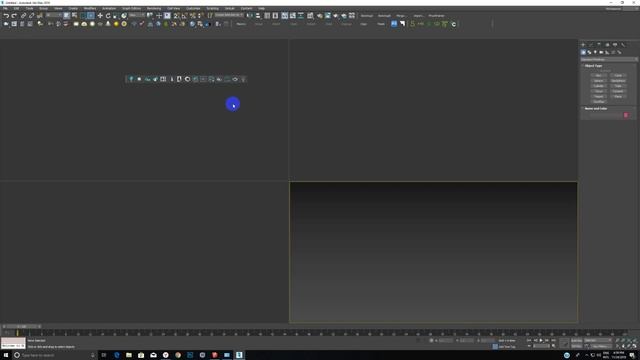Screen dimensions: 640x360
Task: Select Cameras category in Create panel
Action: click(x=601, y=52)
